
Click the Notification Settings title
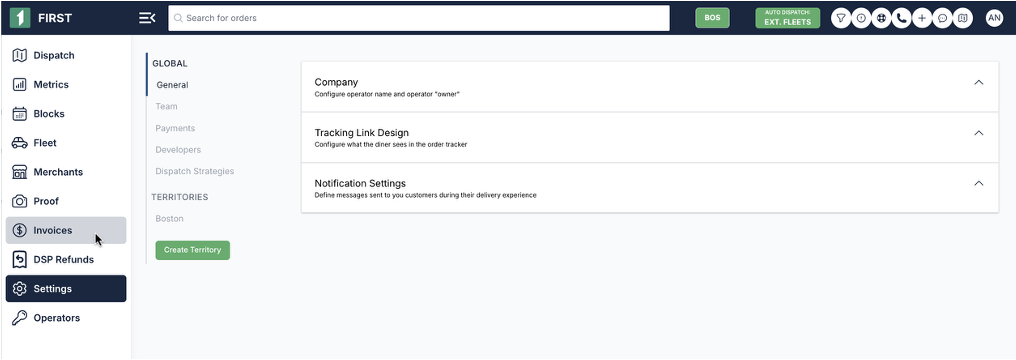pyautogui.click(x=360, y=183)
